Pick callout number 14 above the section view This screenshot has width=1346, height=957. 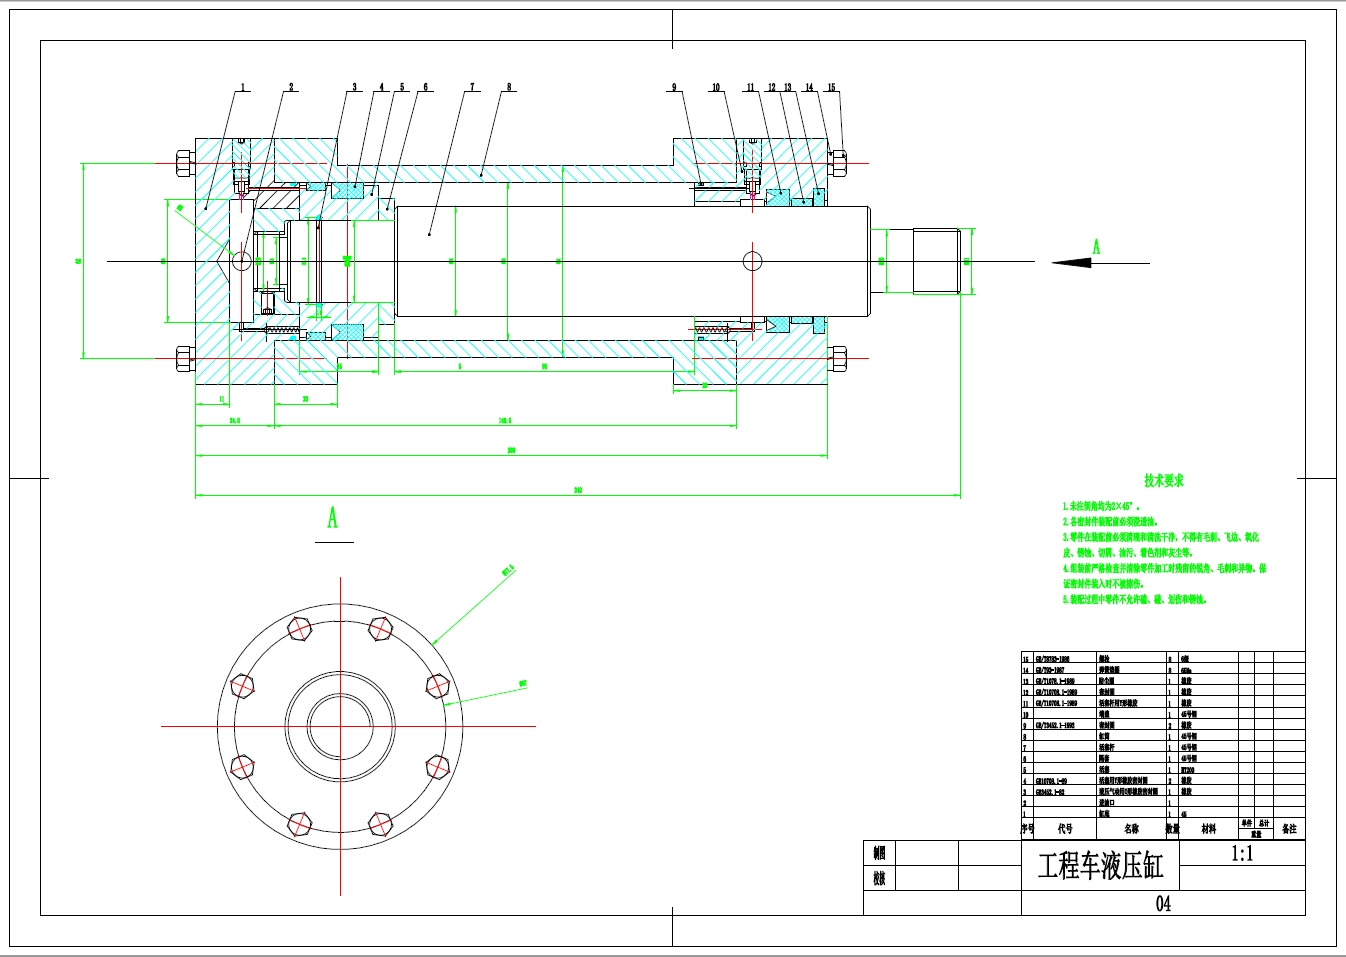(809, 87)
